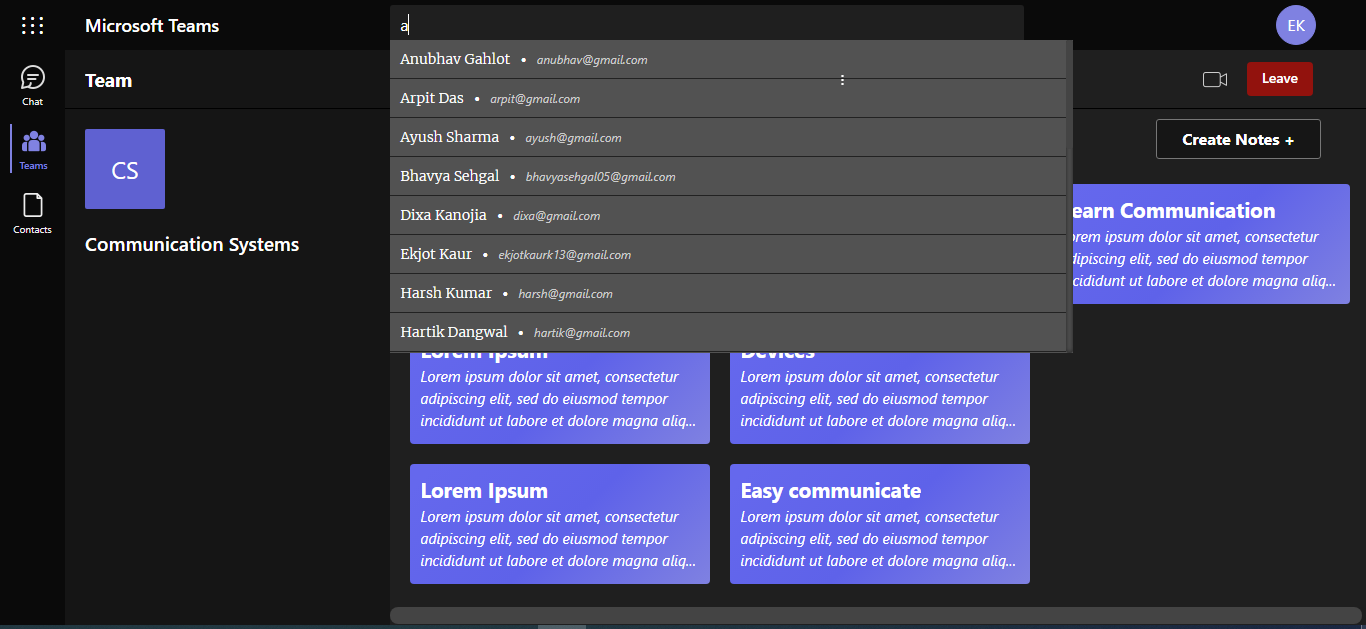Image resolution: width=1366 pixels, height=629 pixels.
Task: Open the Contacts page
Action: 33,214
